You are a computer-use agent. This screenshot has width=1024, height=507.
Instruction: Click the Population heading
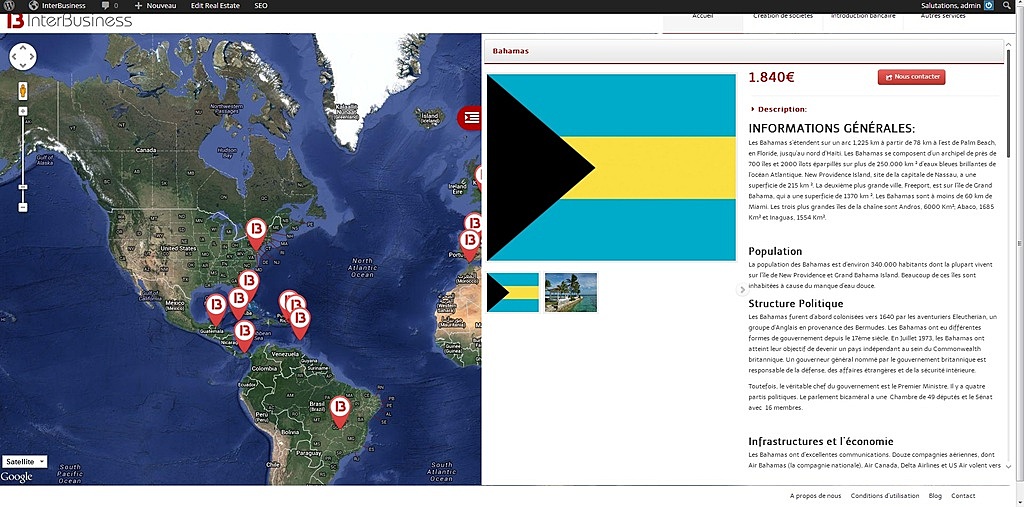[x=775, y=252]
